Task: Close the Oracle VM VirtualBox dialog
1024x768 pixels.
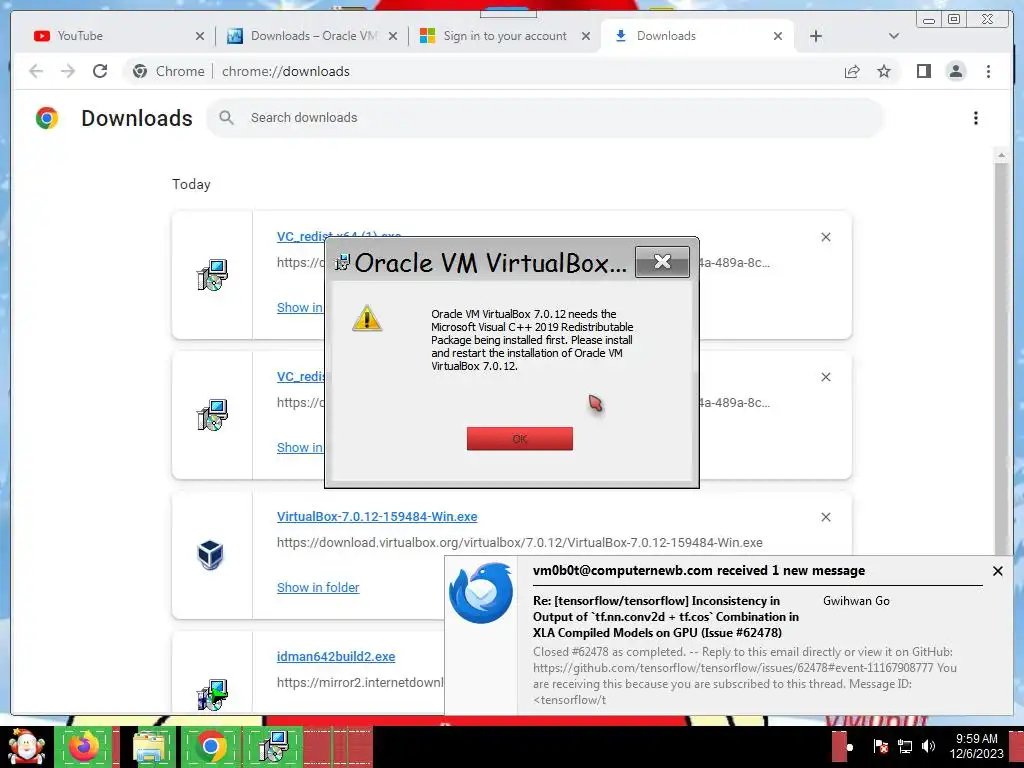Action: (x=662, y=262)
